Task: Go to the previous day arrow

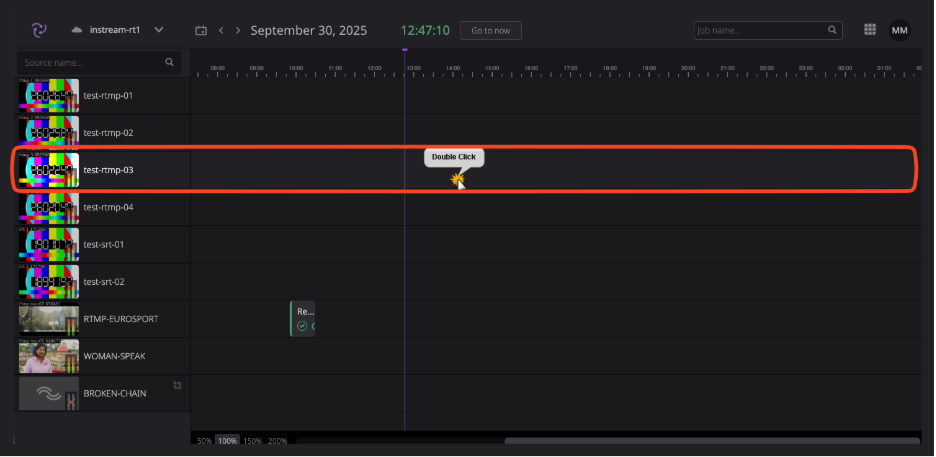Action: click(x=221, y=30)
